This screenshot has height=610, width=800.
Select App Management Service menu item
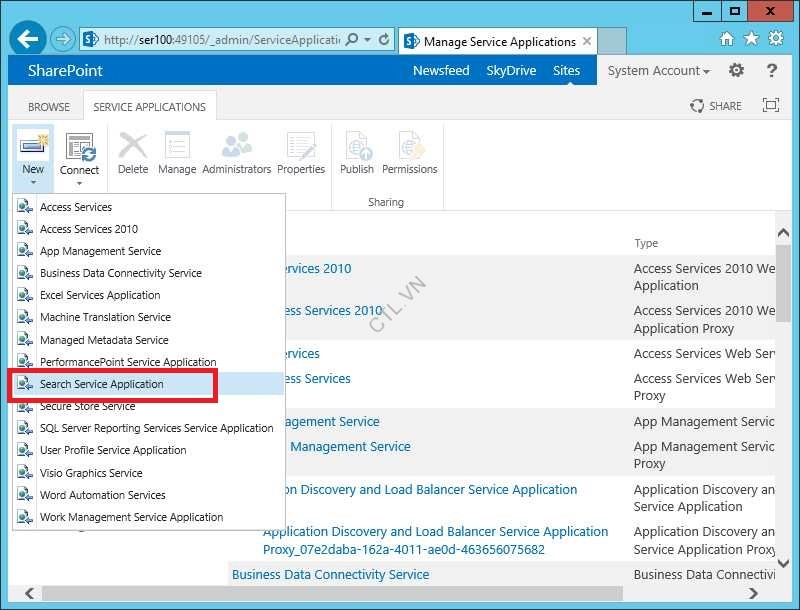pos(148,251)
